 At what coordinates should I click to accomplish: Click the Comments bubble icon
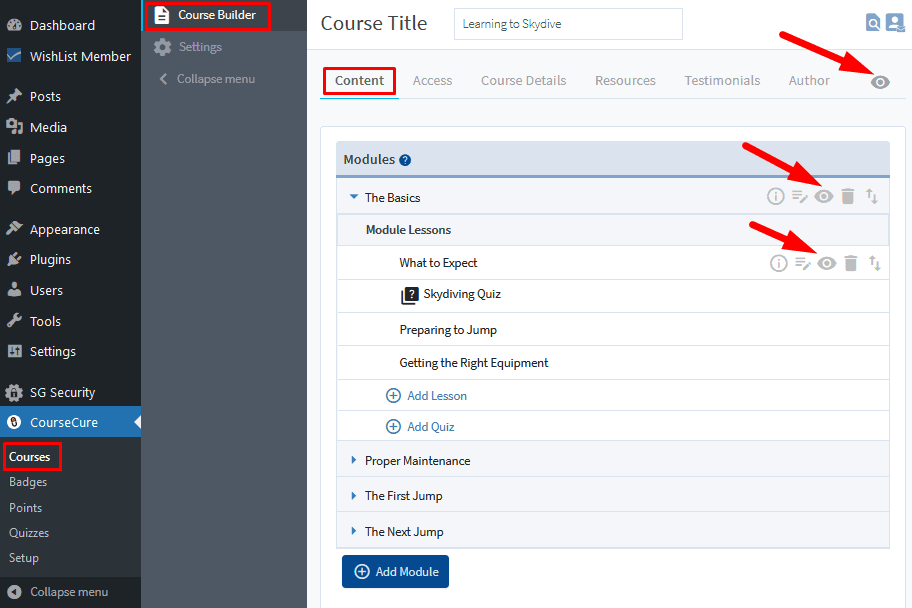[14, 188]
